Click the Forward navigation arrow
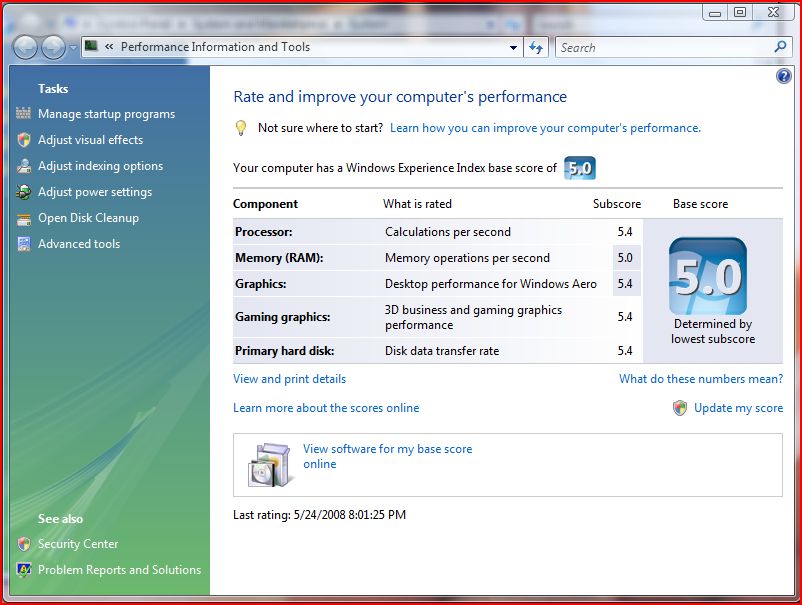The image size is (802, 605). (53, 48)
